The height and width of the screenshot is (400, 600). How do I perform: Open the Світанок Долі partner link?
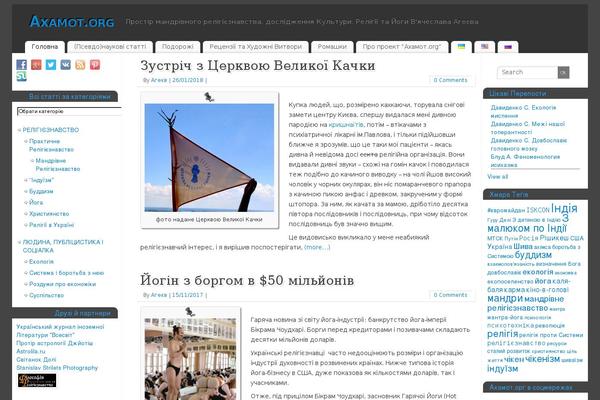click(x=36, y=359)
